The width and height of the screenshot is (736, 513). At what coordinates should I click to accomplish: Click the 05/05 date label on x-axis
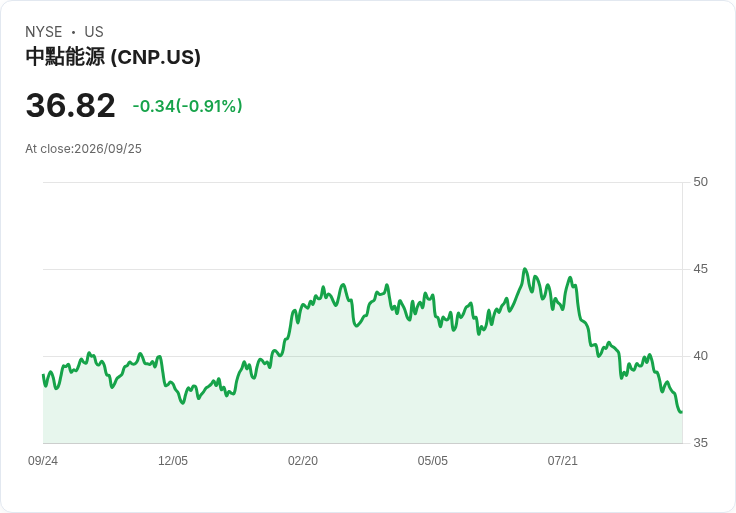pyautogui.click(x=433, y=461)
